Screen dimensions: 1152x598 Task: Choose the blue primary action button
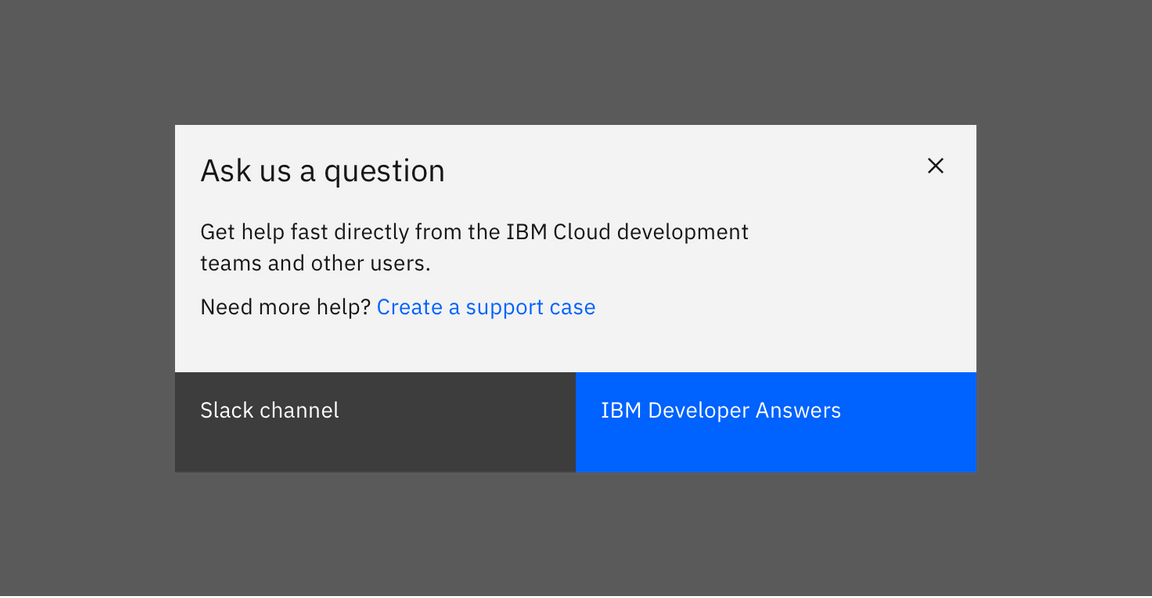(x=775, y=422)
